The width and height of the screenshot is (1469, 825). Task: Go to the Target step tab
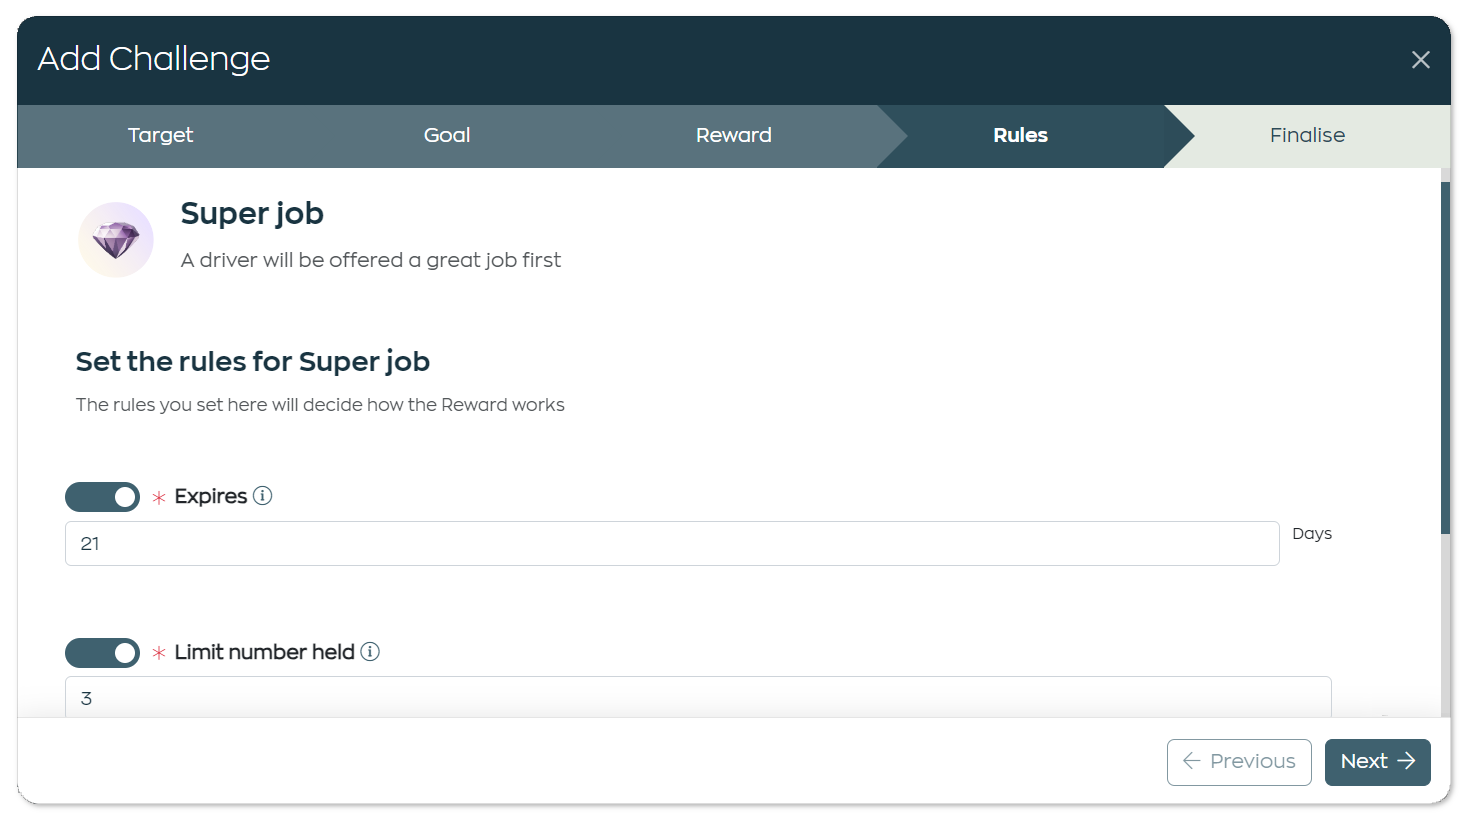pyautogui.click(x=160, y=135)
